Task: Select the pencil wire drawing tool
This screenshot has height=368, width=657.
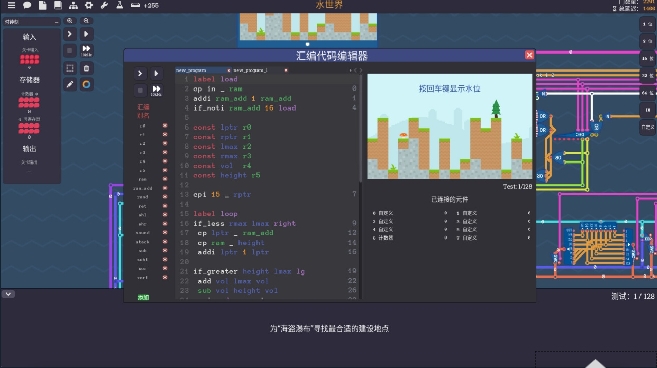Action: point(70,84)
